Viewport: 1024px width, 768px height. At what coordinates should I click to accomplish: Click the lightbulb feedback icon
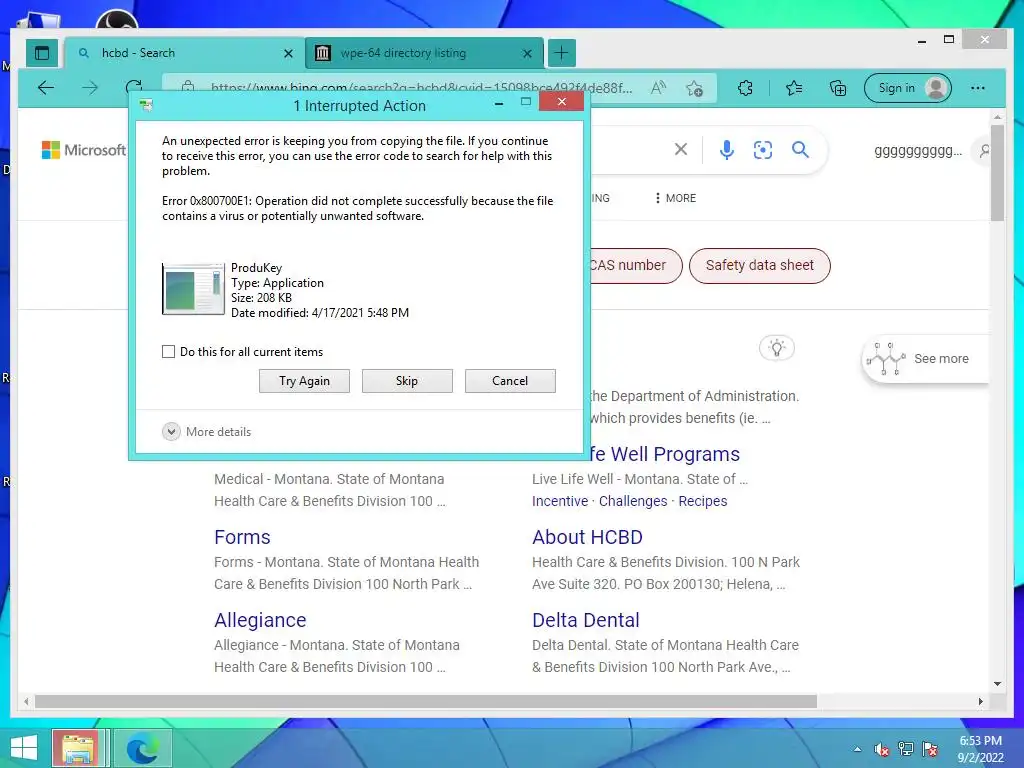[x=776, y=347]
